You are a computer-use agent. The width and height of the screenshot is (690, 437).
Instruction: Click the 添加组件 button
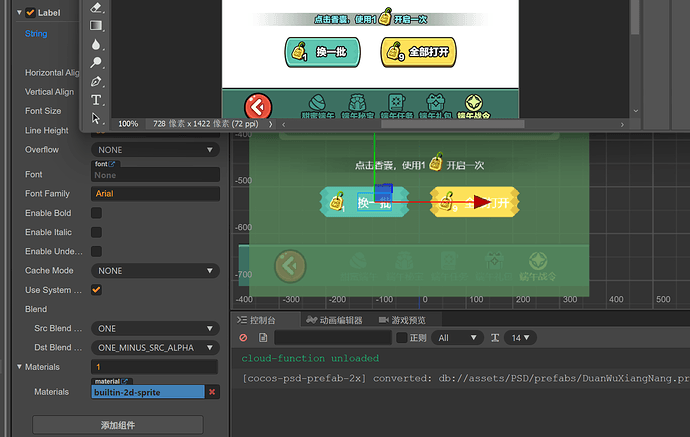pos(118,425)
